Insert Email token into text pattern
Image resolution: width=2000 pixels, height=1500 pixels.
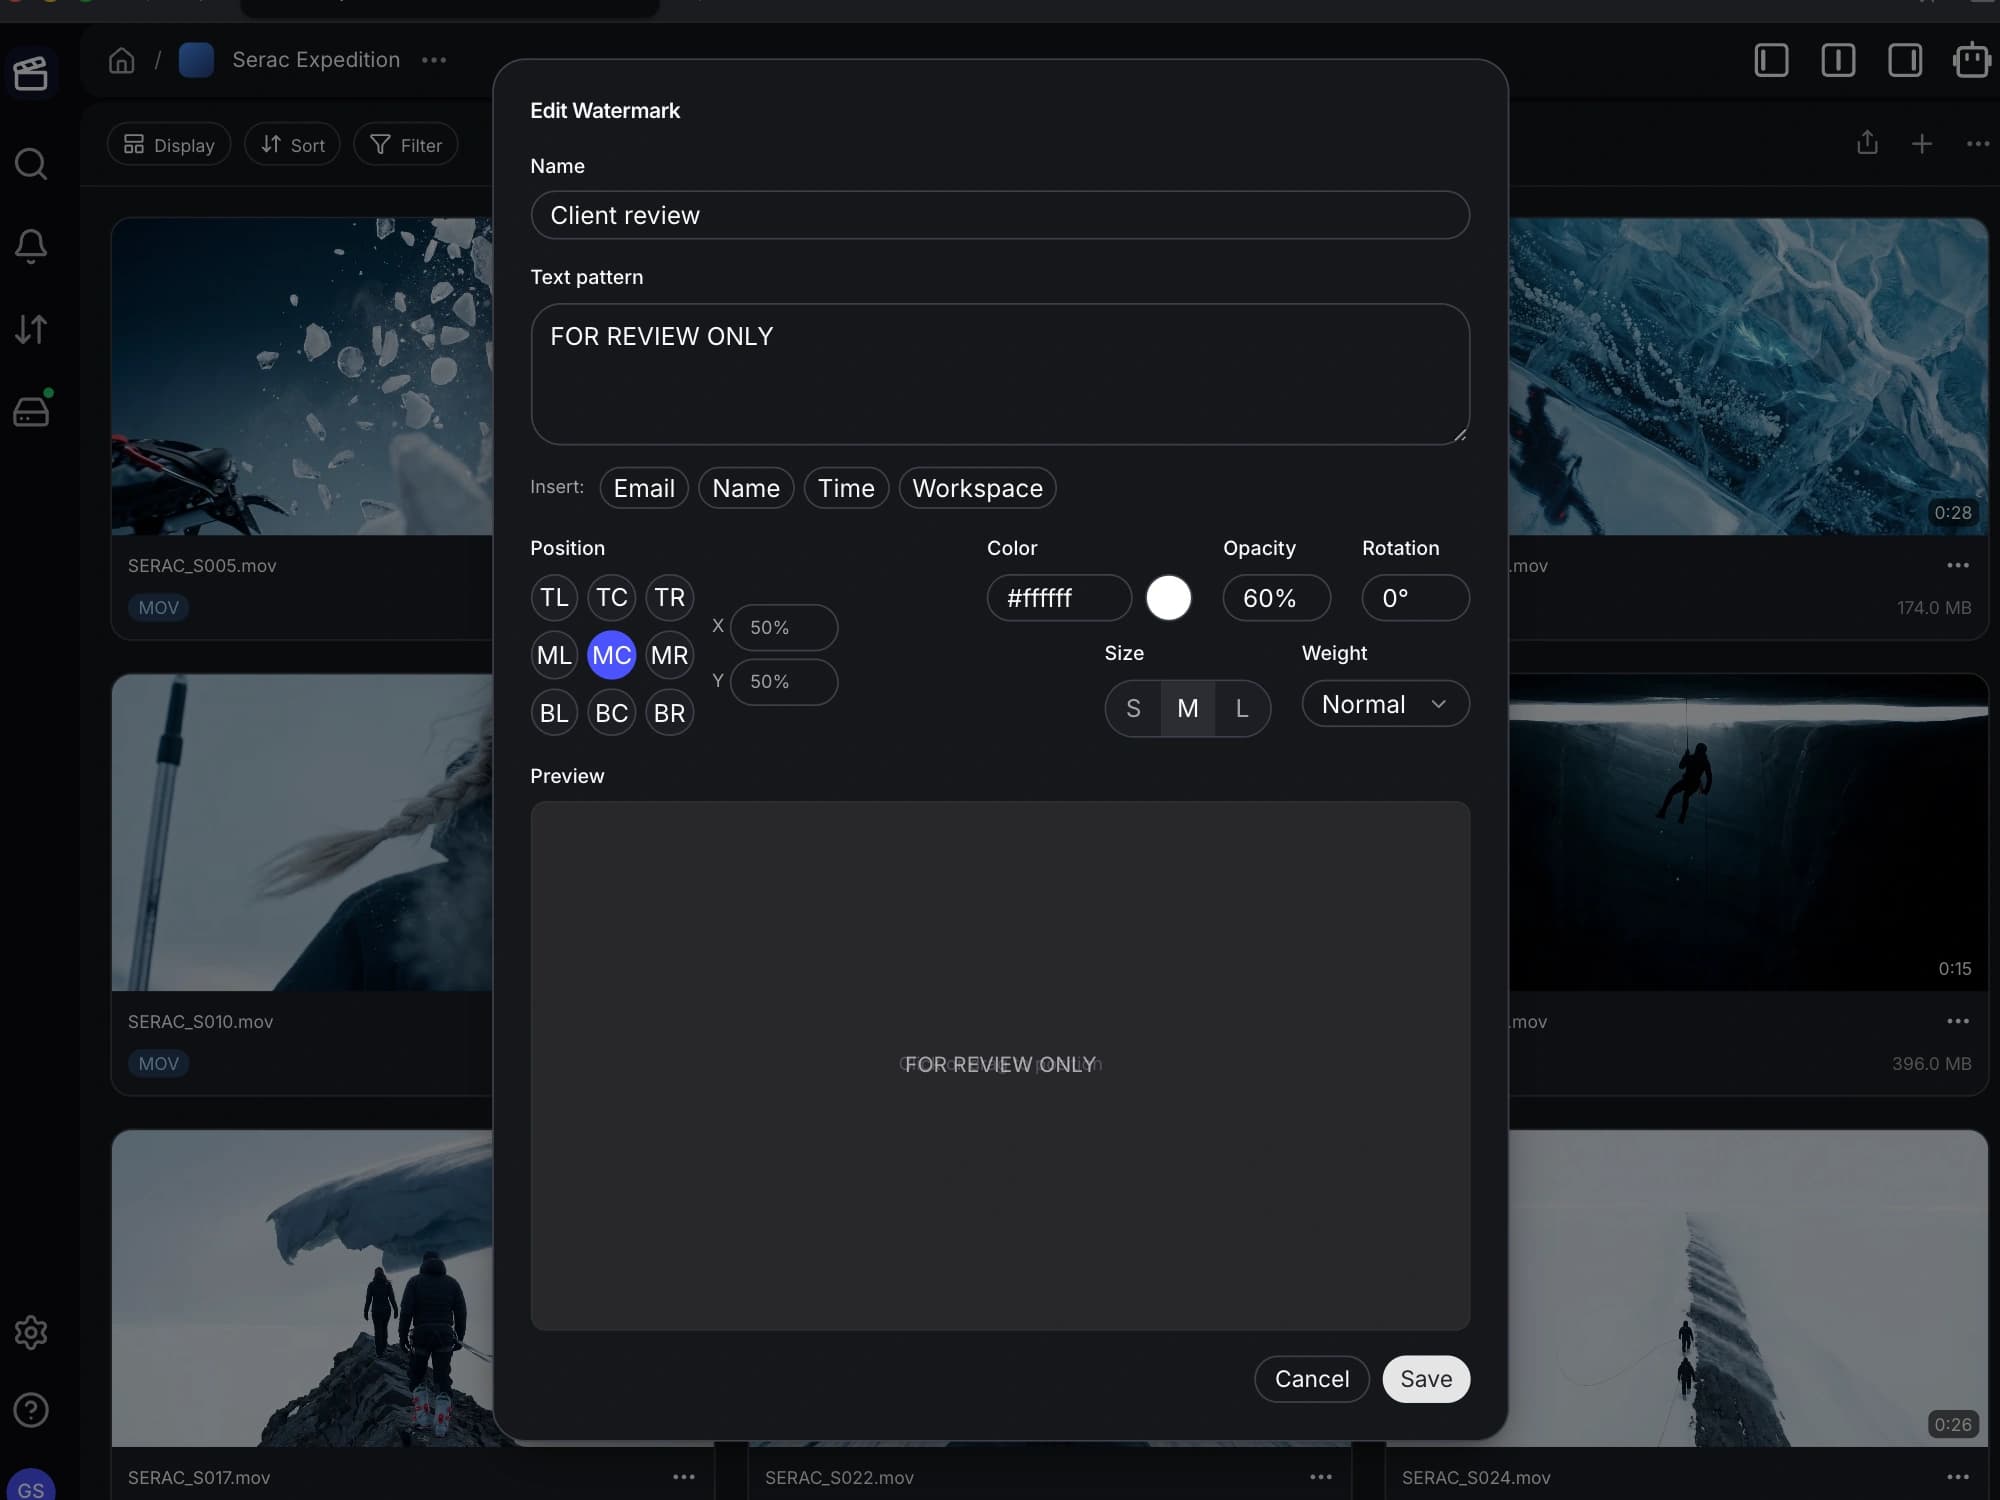pyautogui.click(x=644, y=488)
